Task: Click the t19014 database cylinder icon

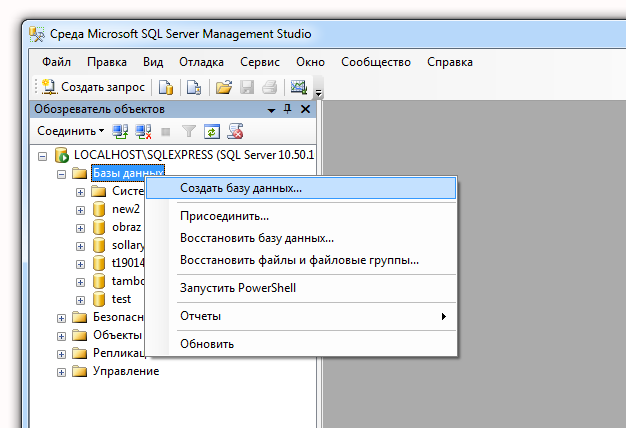Action: pos(99,263)
